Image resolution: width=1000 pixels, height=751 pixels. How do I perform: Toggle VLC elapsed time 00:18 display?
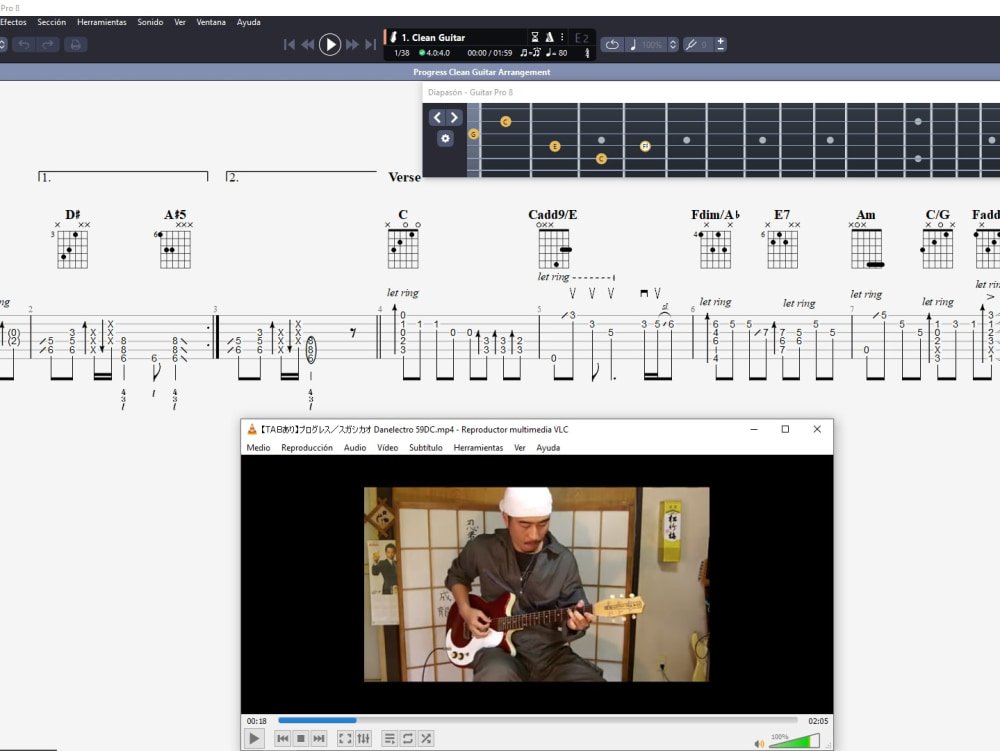tap(257, 721)
